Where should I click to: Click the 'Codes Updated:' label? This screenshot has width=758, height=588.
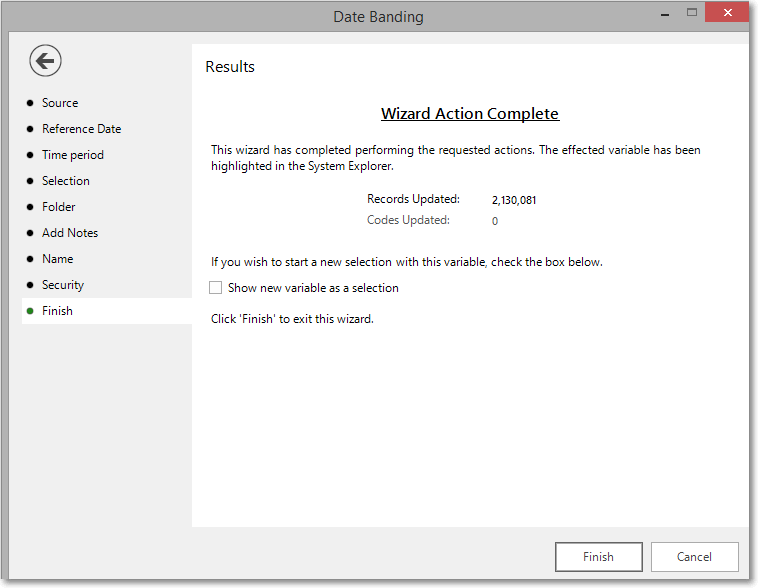(x=408, y=220)
